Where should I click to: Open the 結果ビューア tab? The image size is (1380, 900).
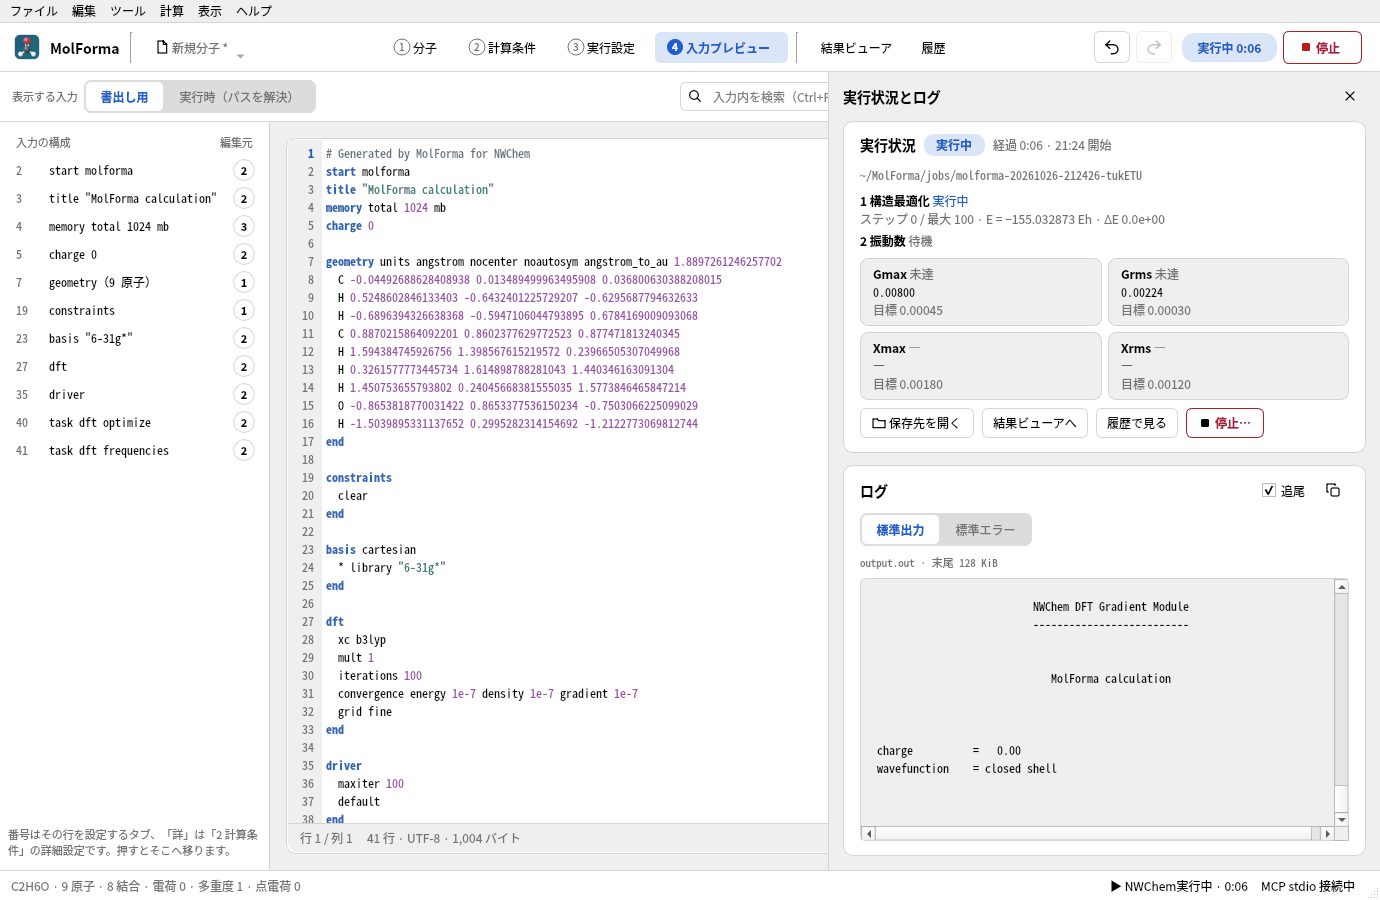click(x=856, y=48)
